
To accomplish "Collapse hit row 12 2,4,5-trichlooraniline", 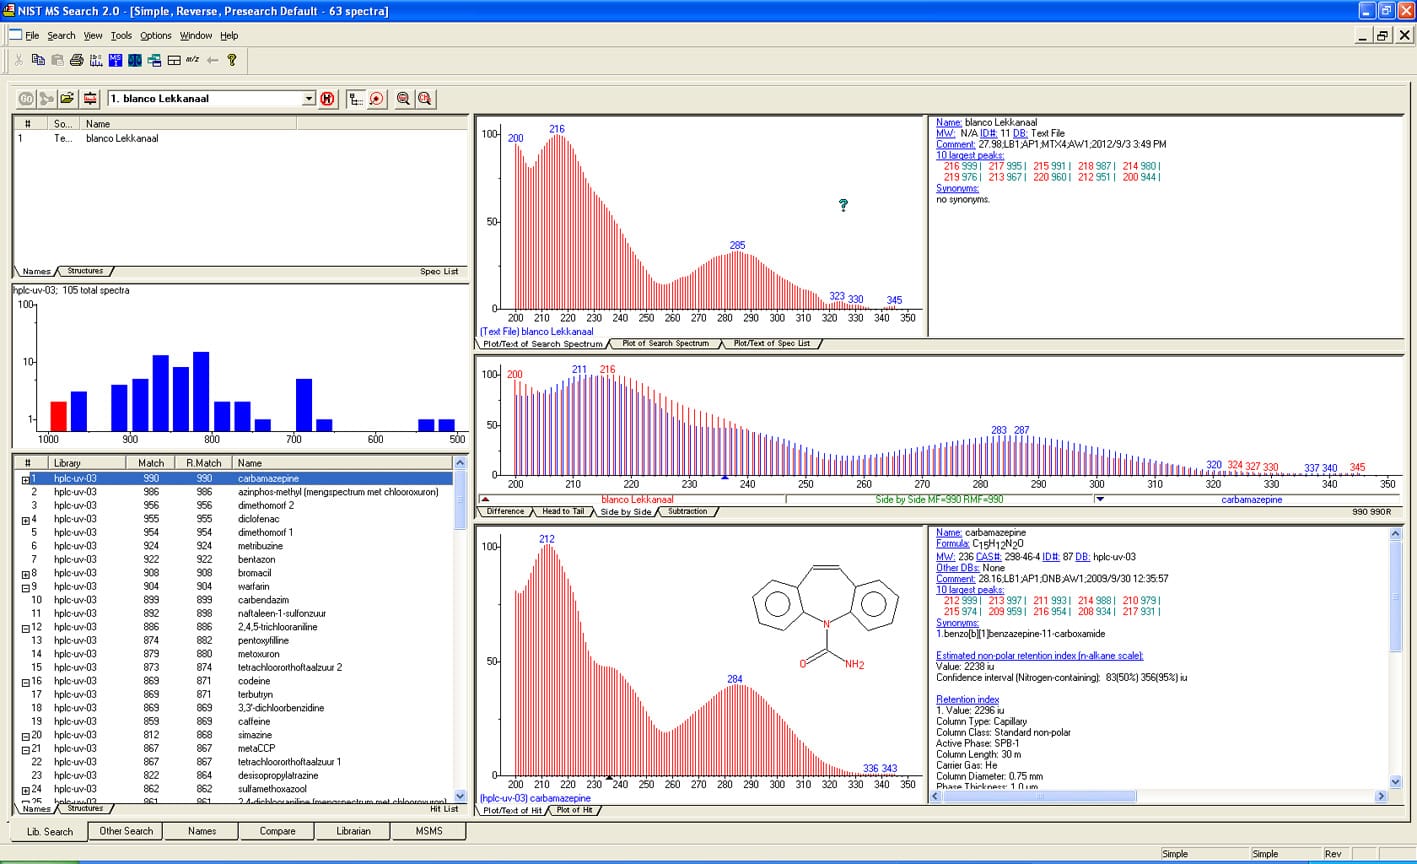I will click(25, 628).
